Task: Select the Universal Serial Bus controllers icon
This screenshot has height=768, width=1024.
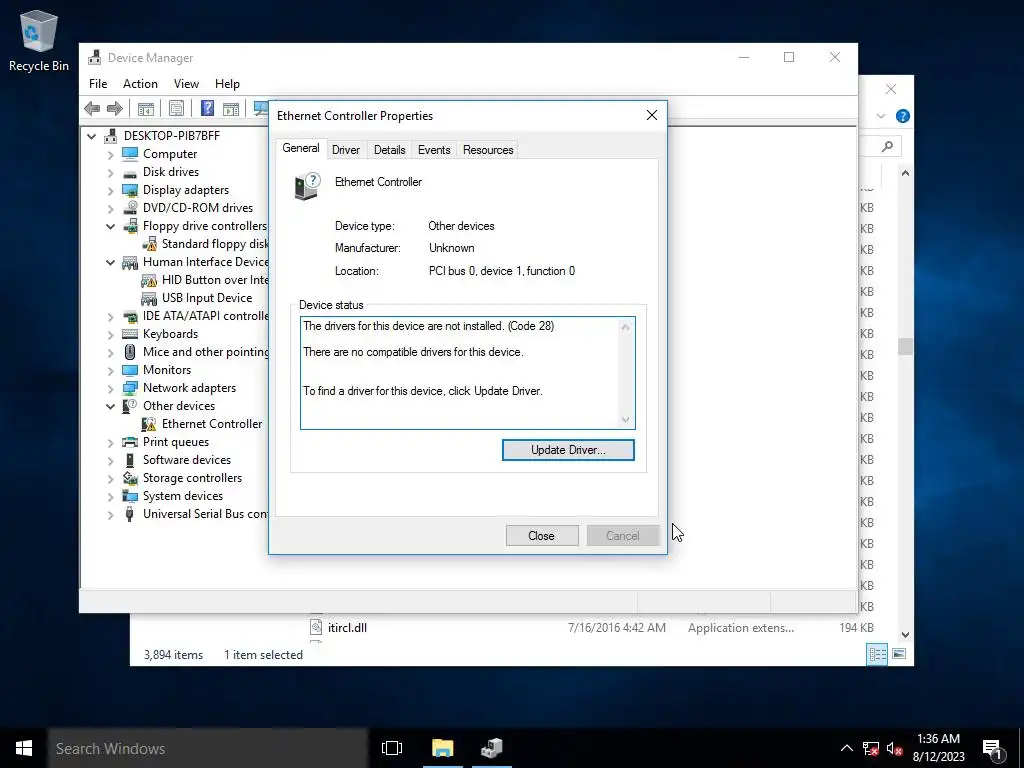Action: tap(130, 514)
